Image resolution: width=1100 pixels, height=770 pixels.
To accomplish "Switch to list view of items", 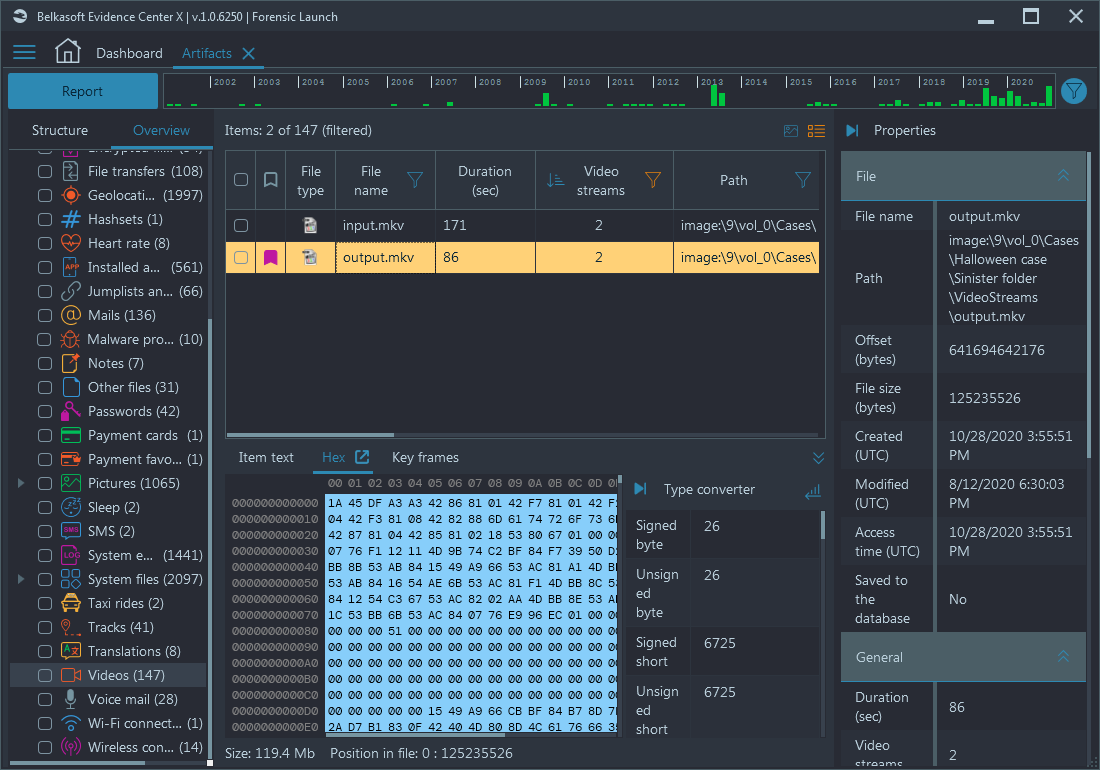I will tap(816, 130).
